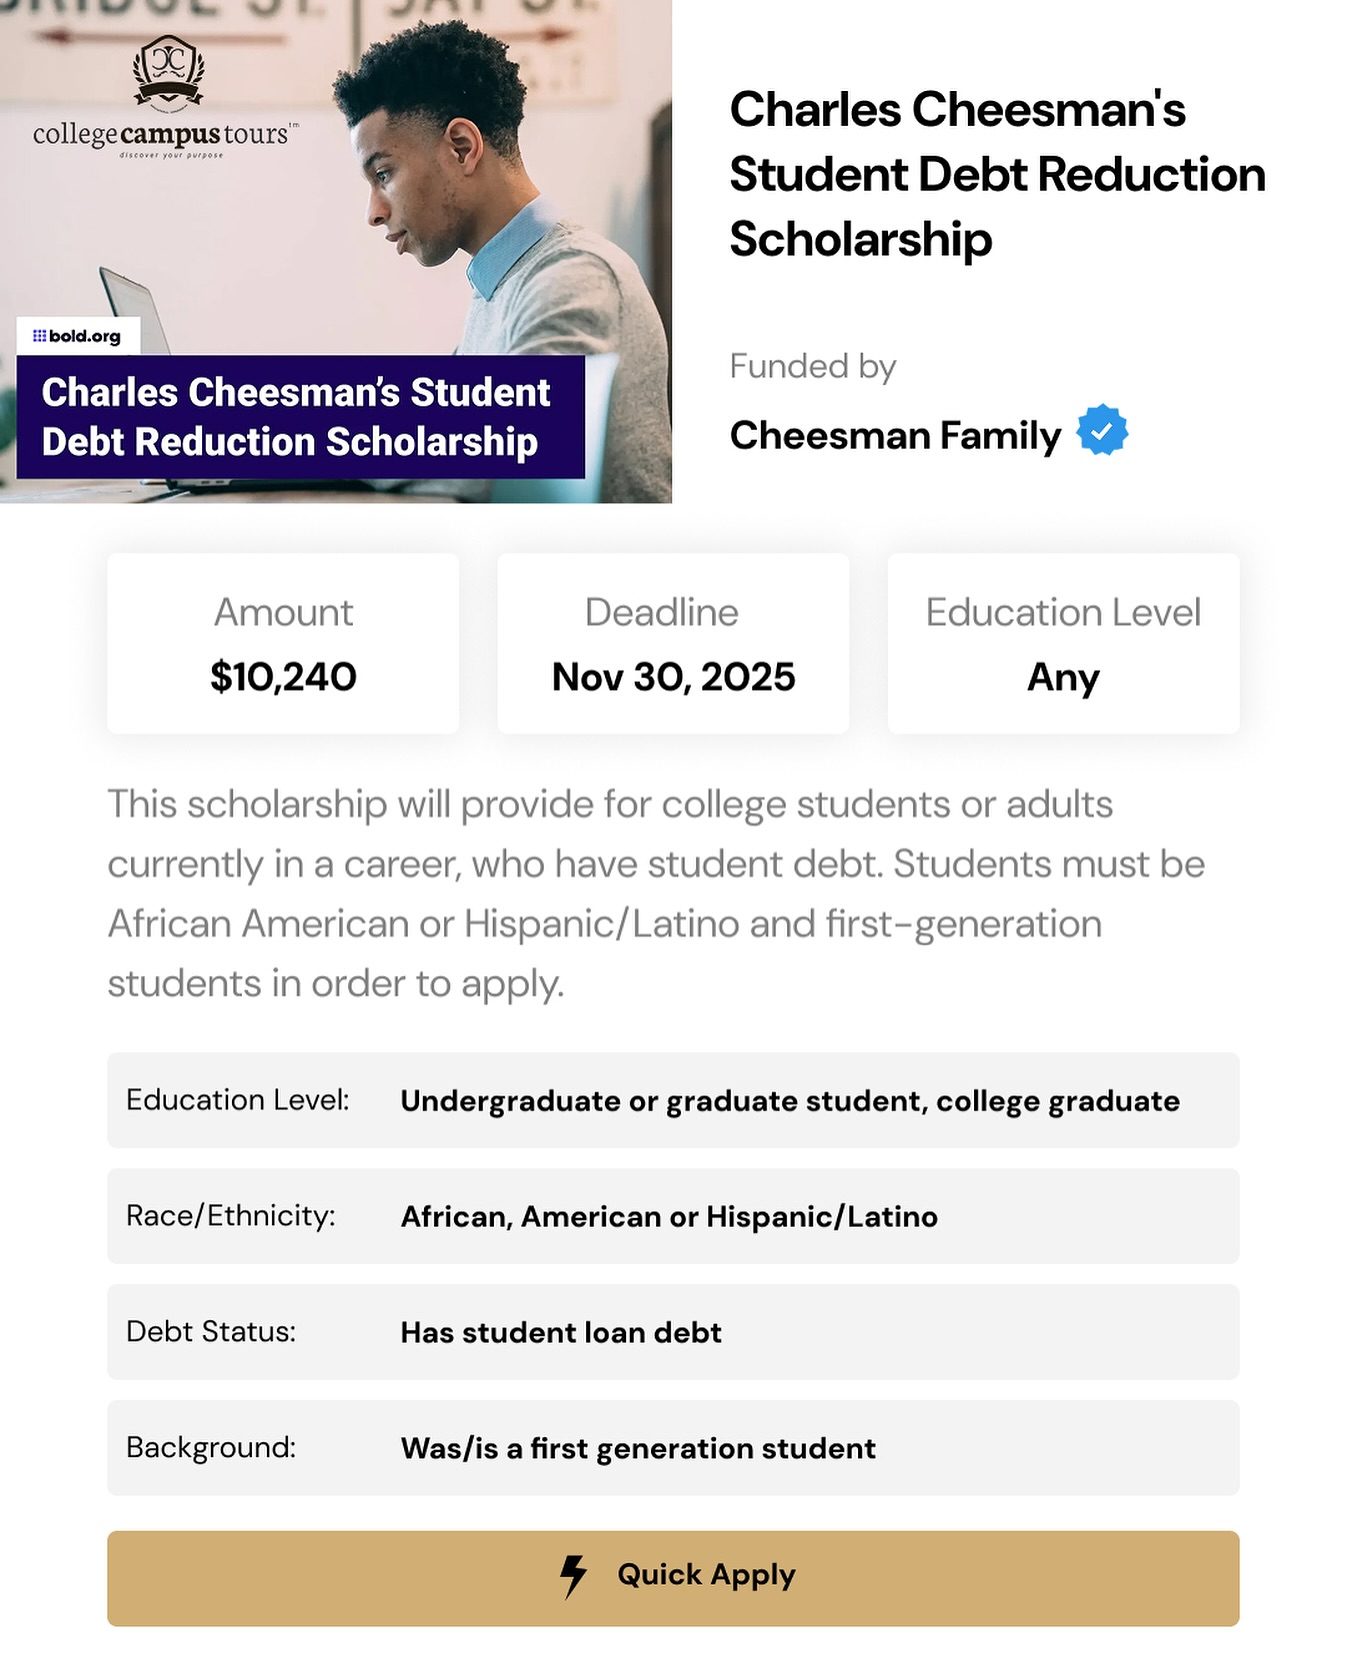This screenshot has height=1679, width=1347.
Task: Click the Debt Status eligibility row
Action: click(x=673, y=1332)
